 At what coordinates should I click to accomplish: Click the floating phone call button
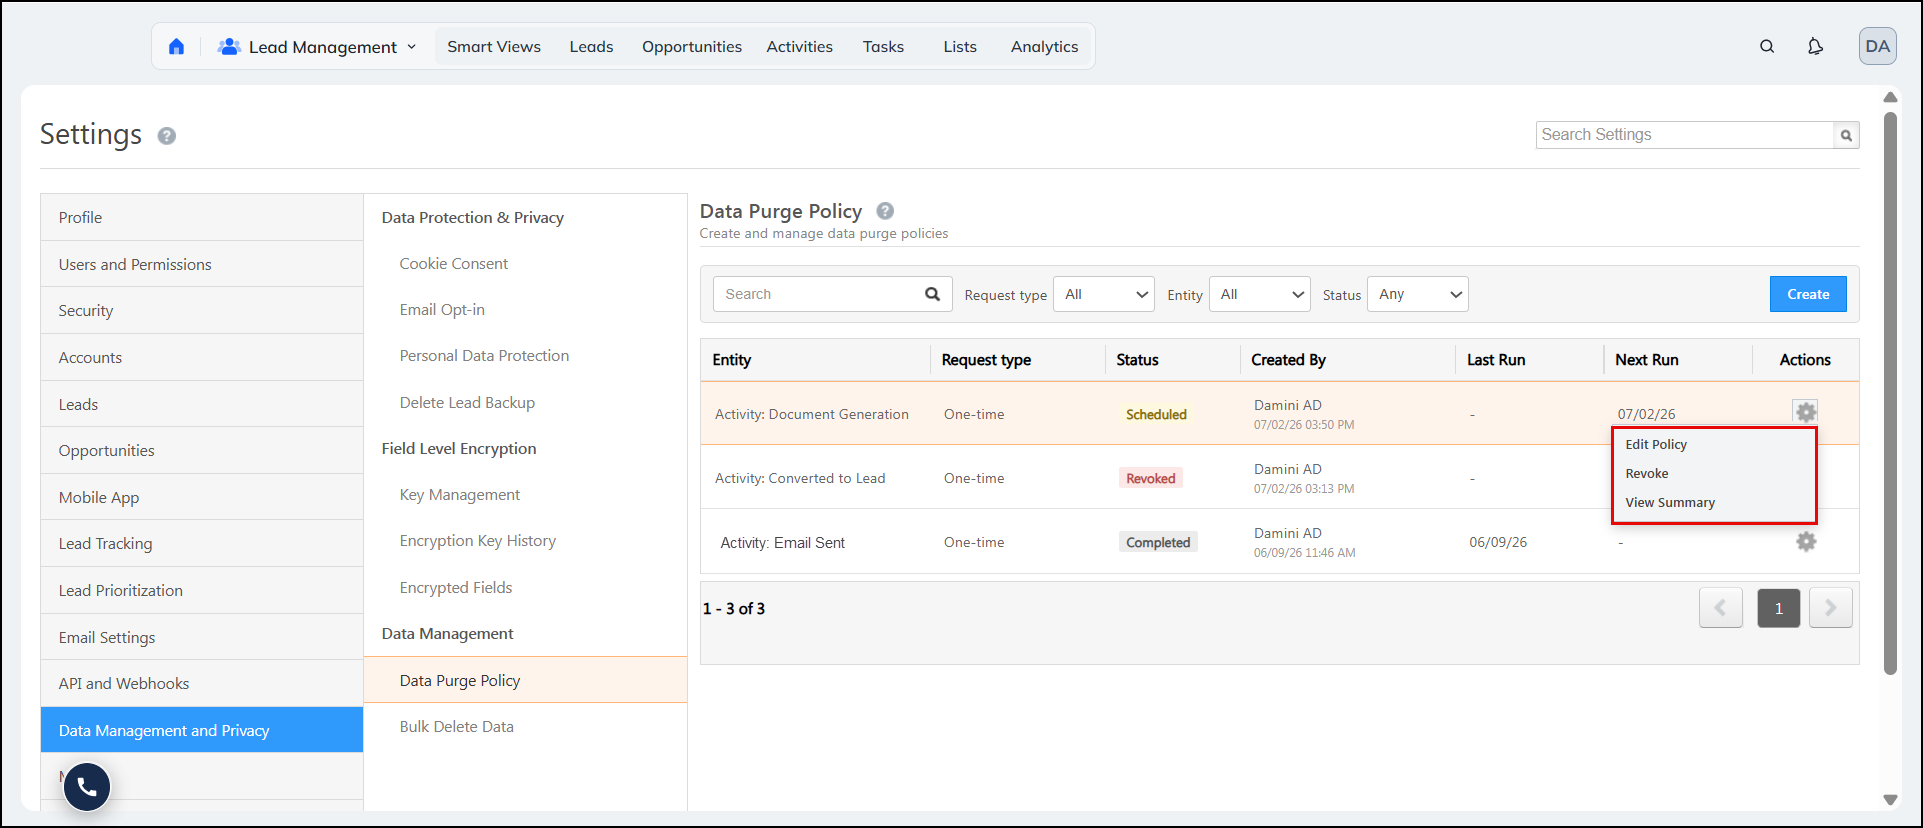pos(87,787)
